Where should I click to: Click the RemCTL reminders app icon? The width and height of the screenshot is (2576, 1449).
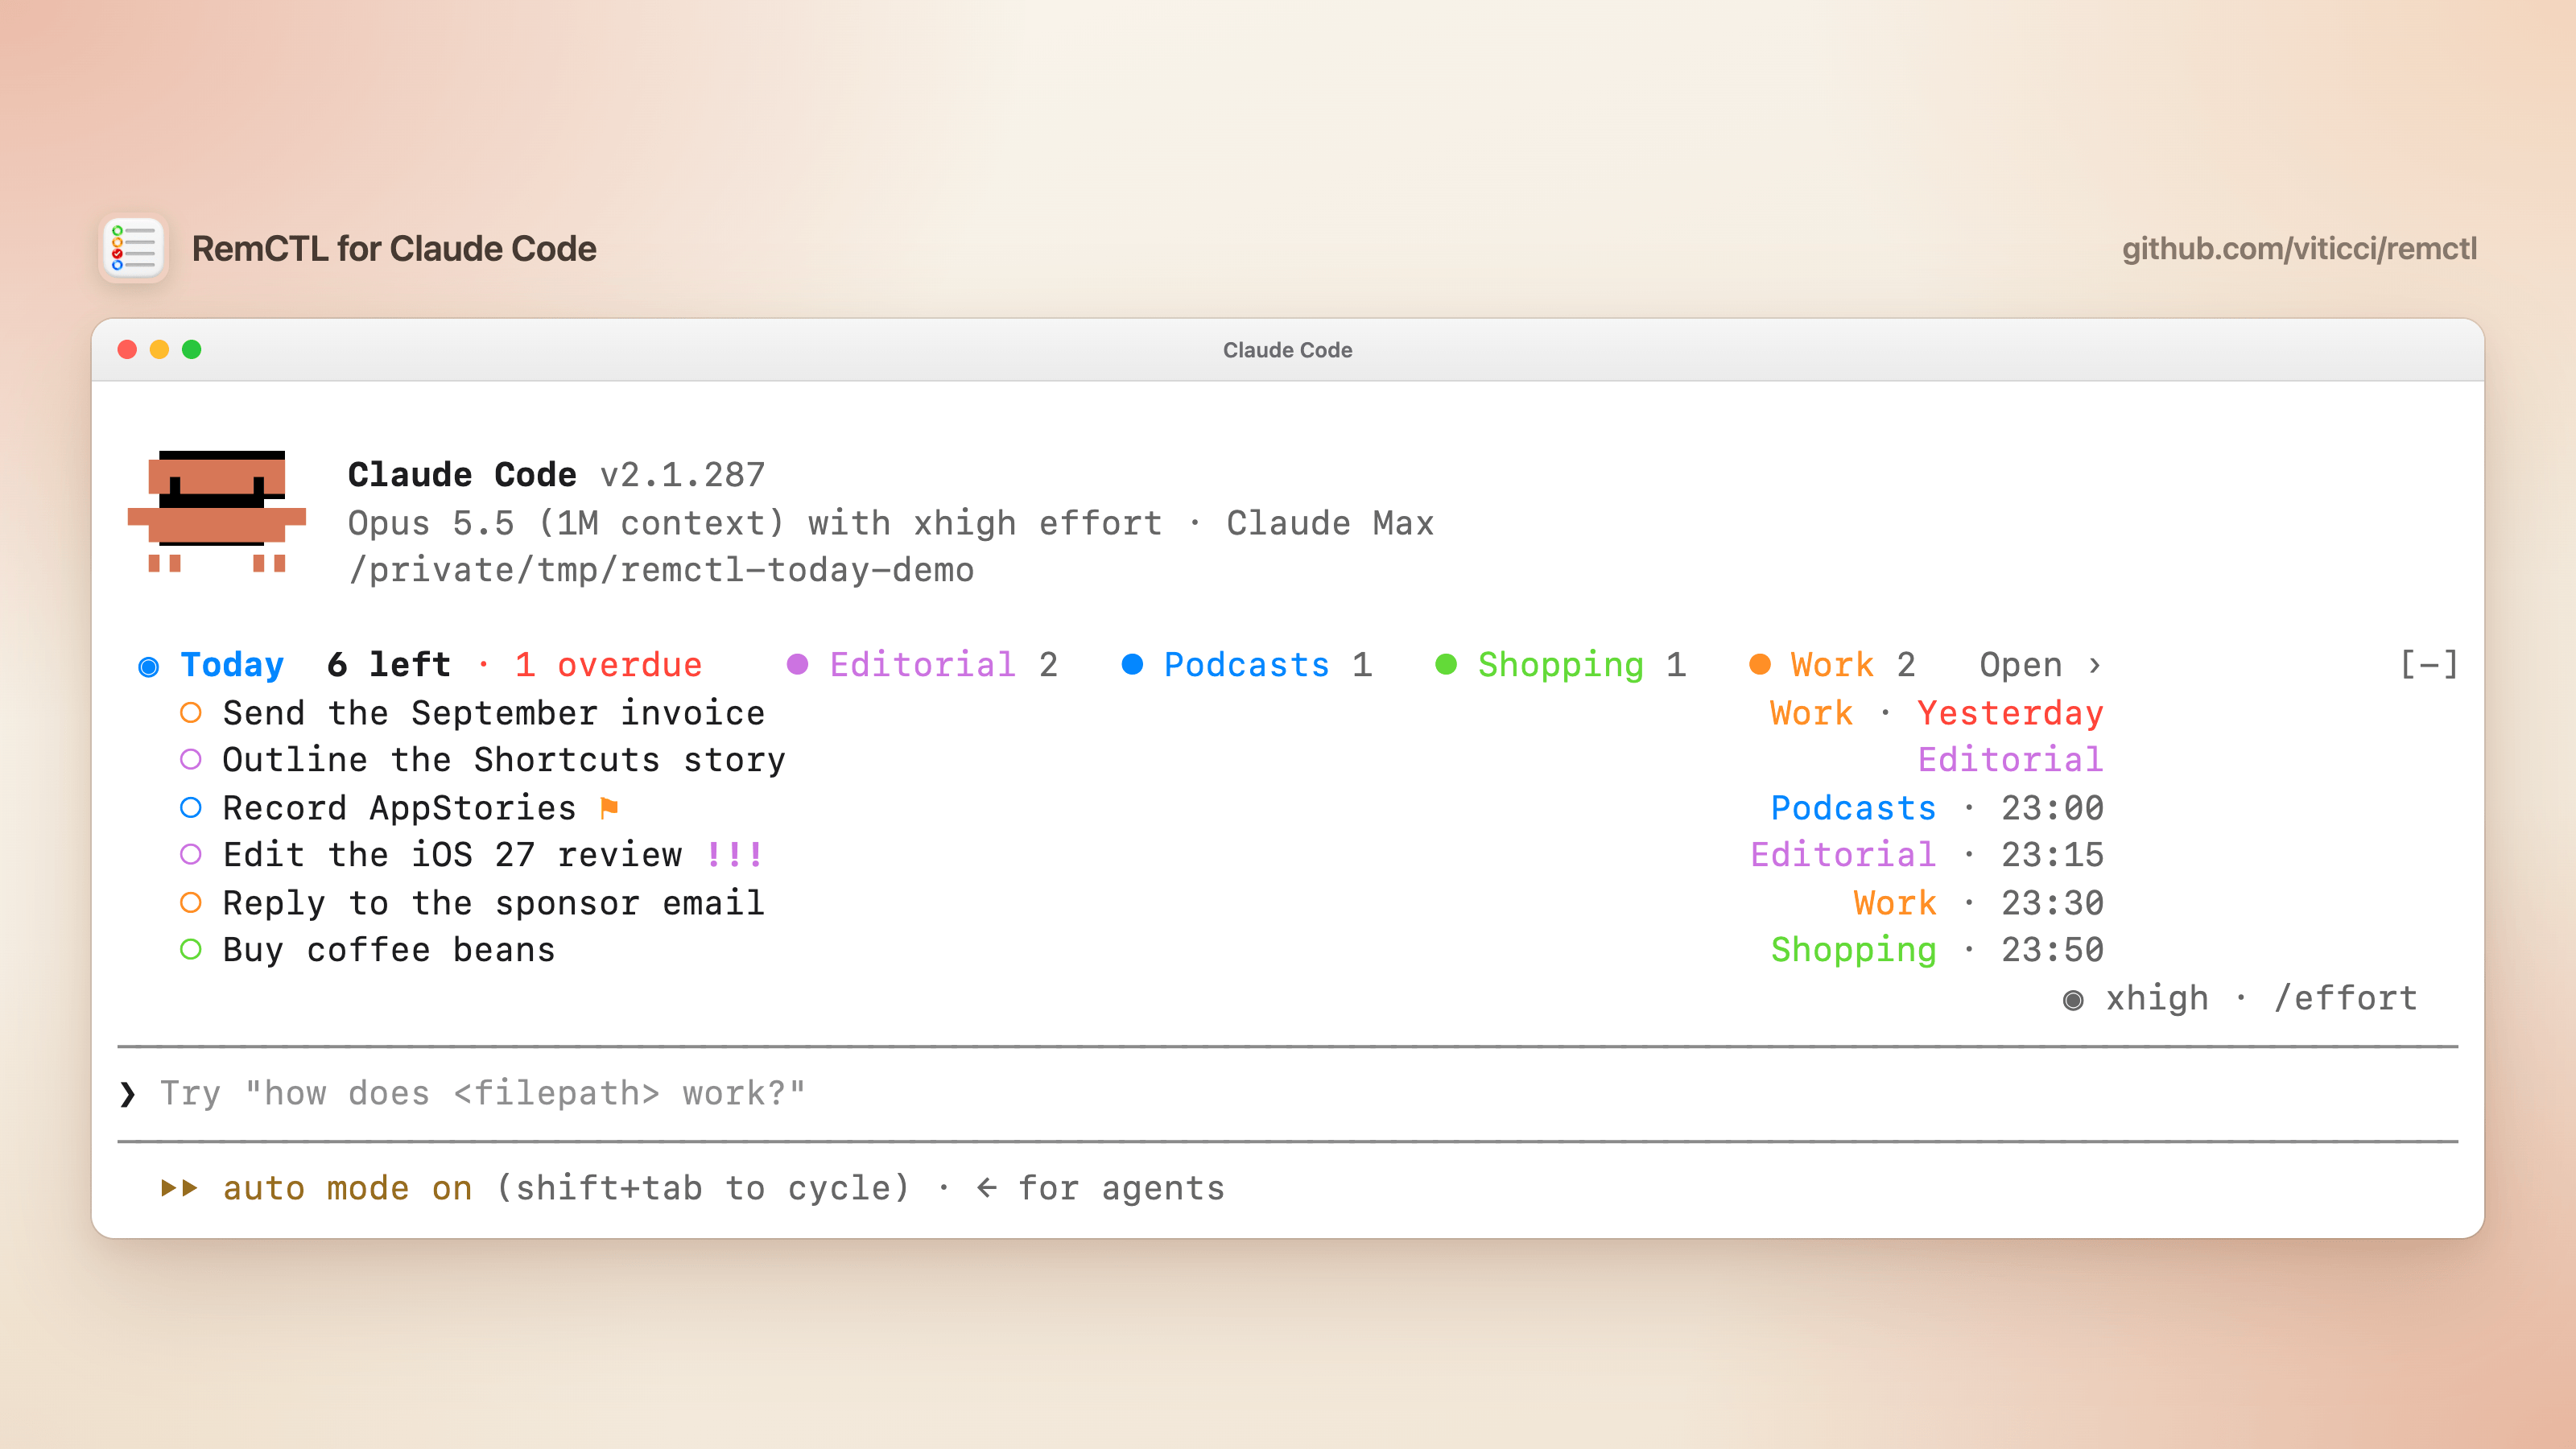tap(133, 248)
